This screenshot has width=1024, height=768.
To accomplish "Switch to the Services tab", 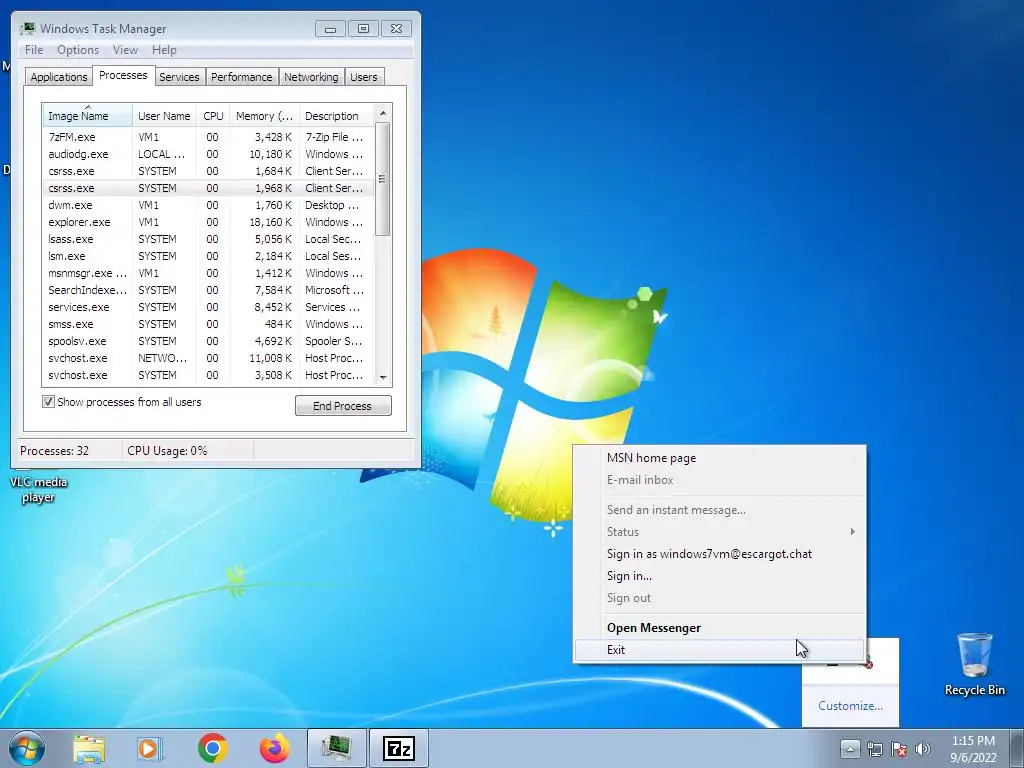I will click(179, 77).
